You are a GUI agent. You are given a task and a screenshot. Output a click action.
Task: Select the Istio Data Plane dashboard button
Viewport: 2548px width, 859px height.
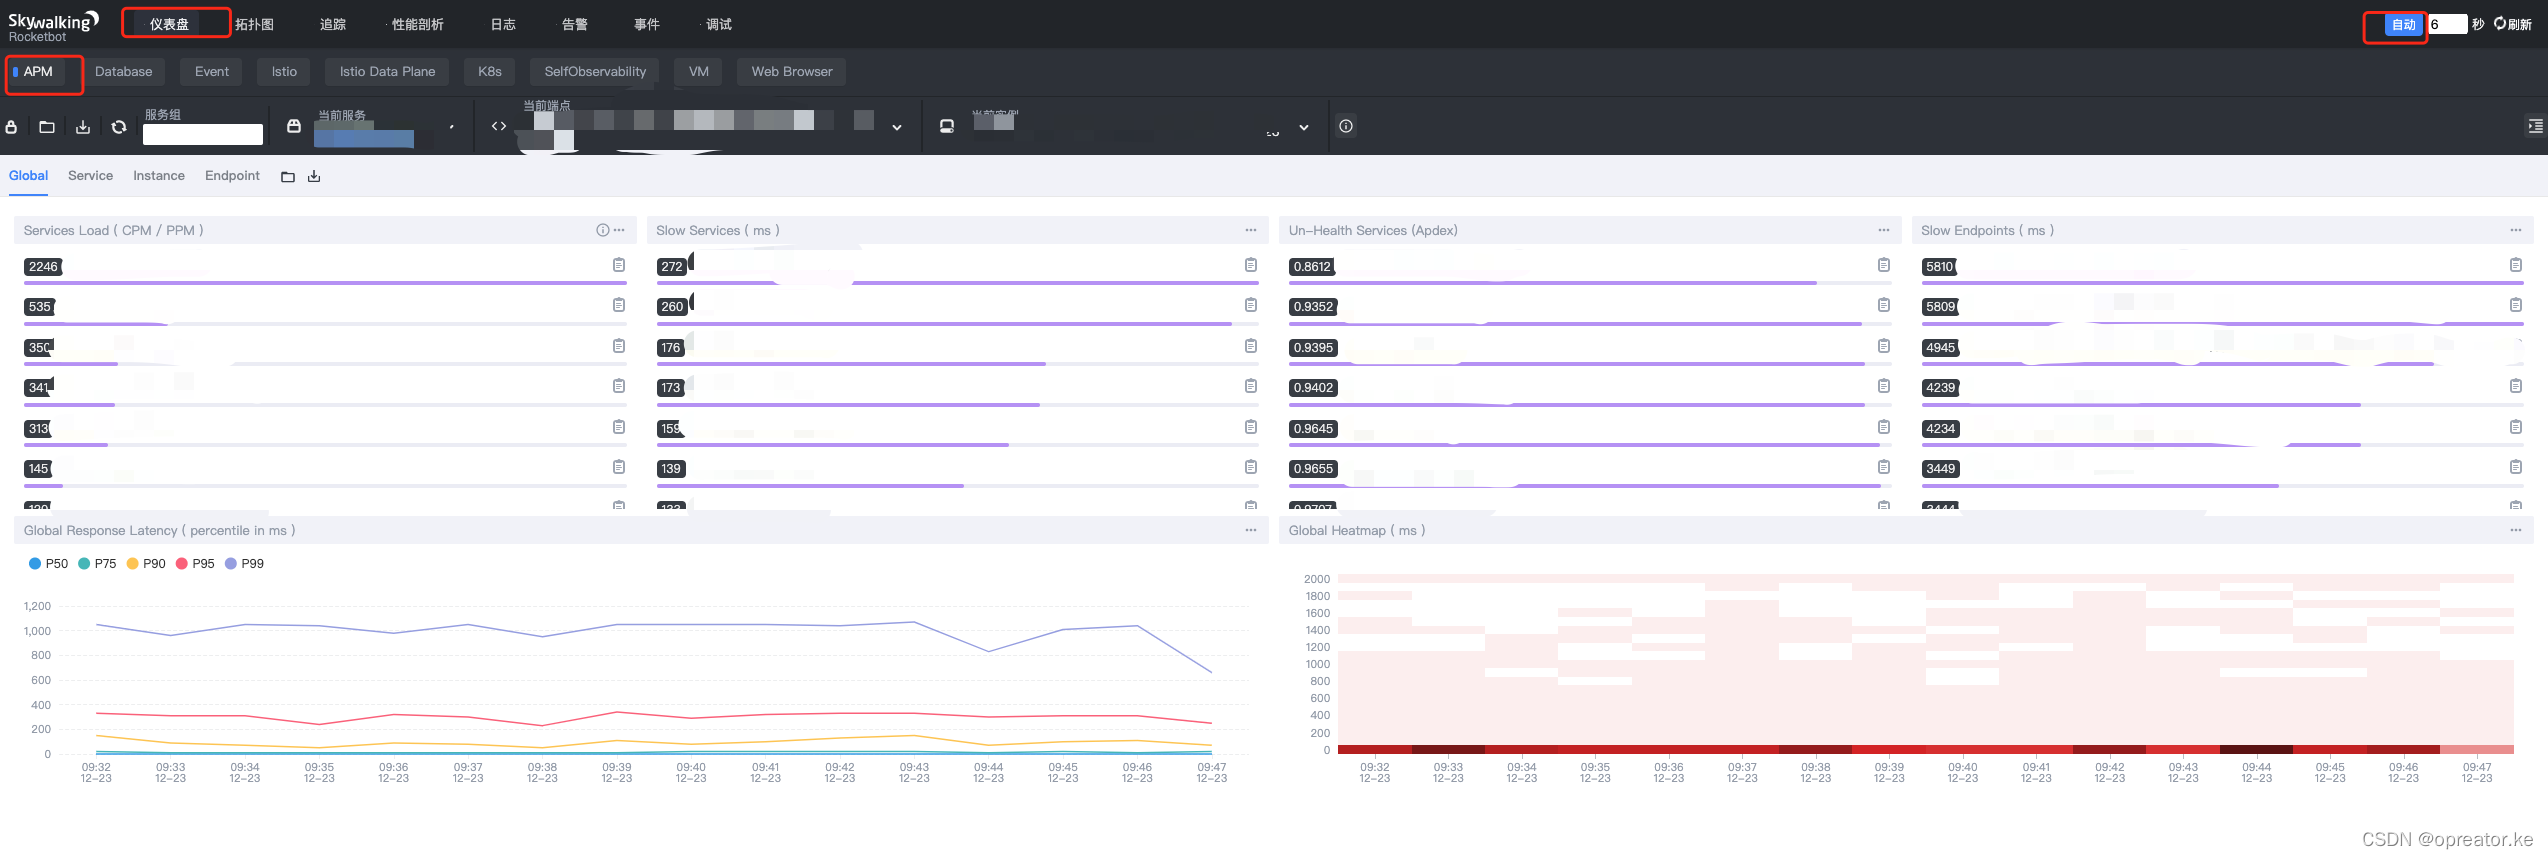[x=387, y=72]
